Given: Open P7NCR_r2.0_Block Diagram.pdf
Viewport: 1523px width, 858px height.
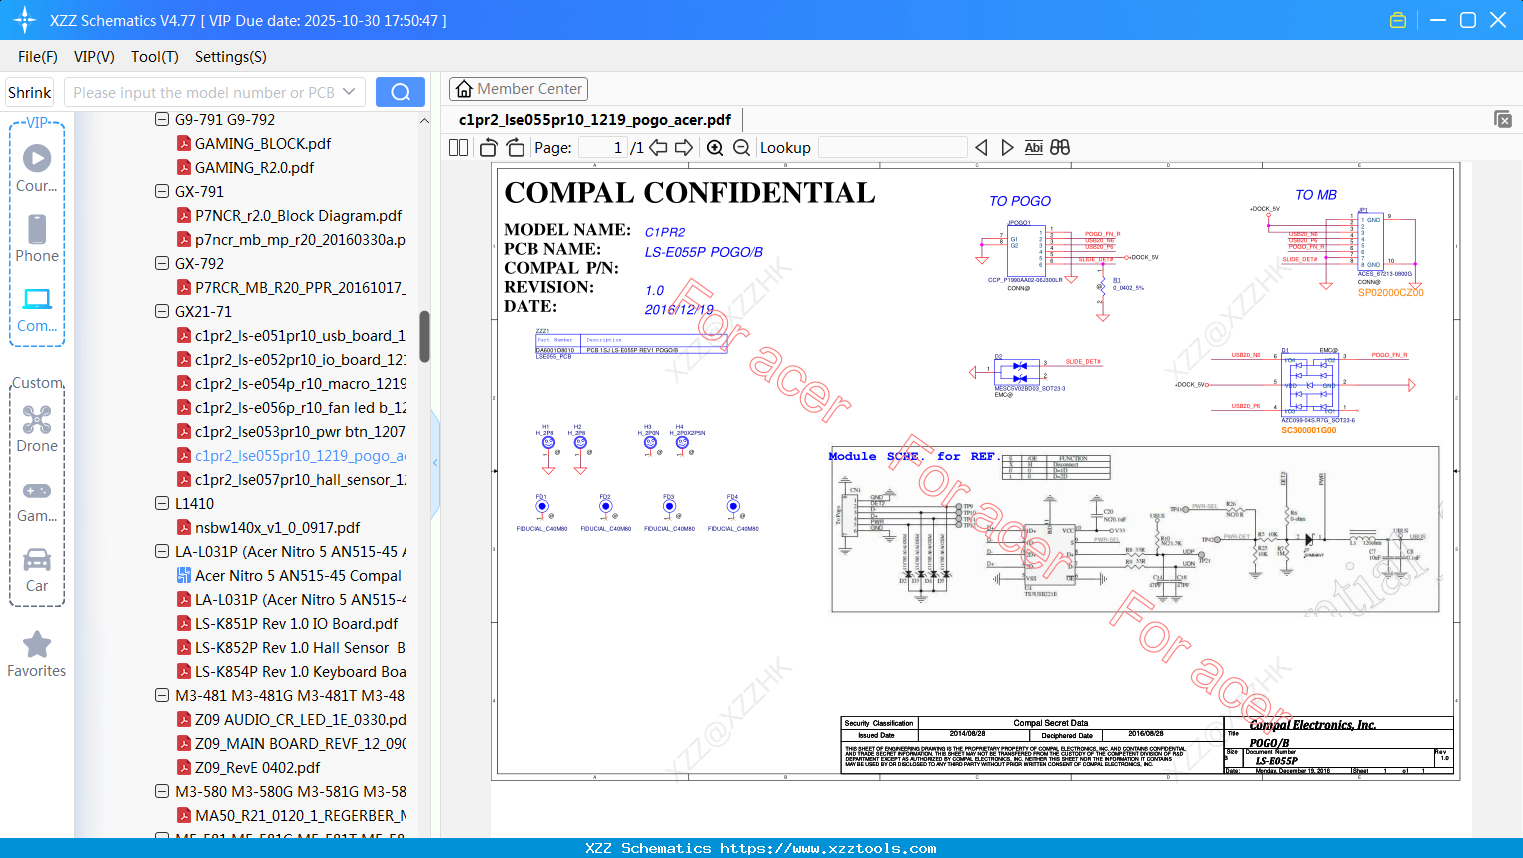Looking at the screenshot, I should (x=298, y=215).
